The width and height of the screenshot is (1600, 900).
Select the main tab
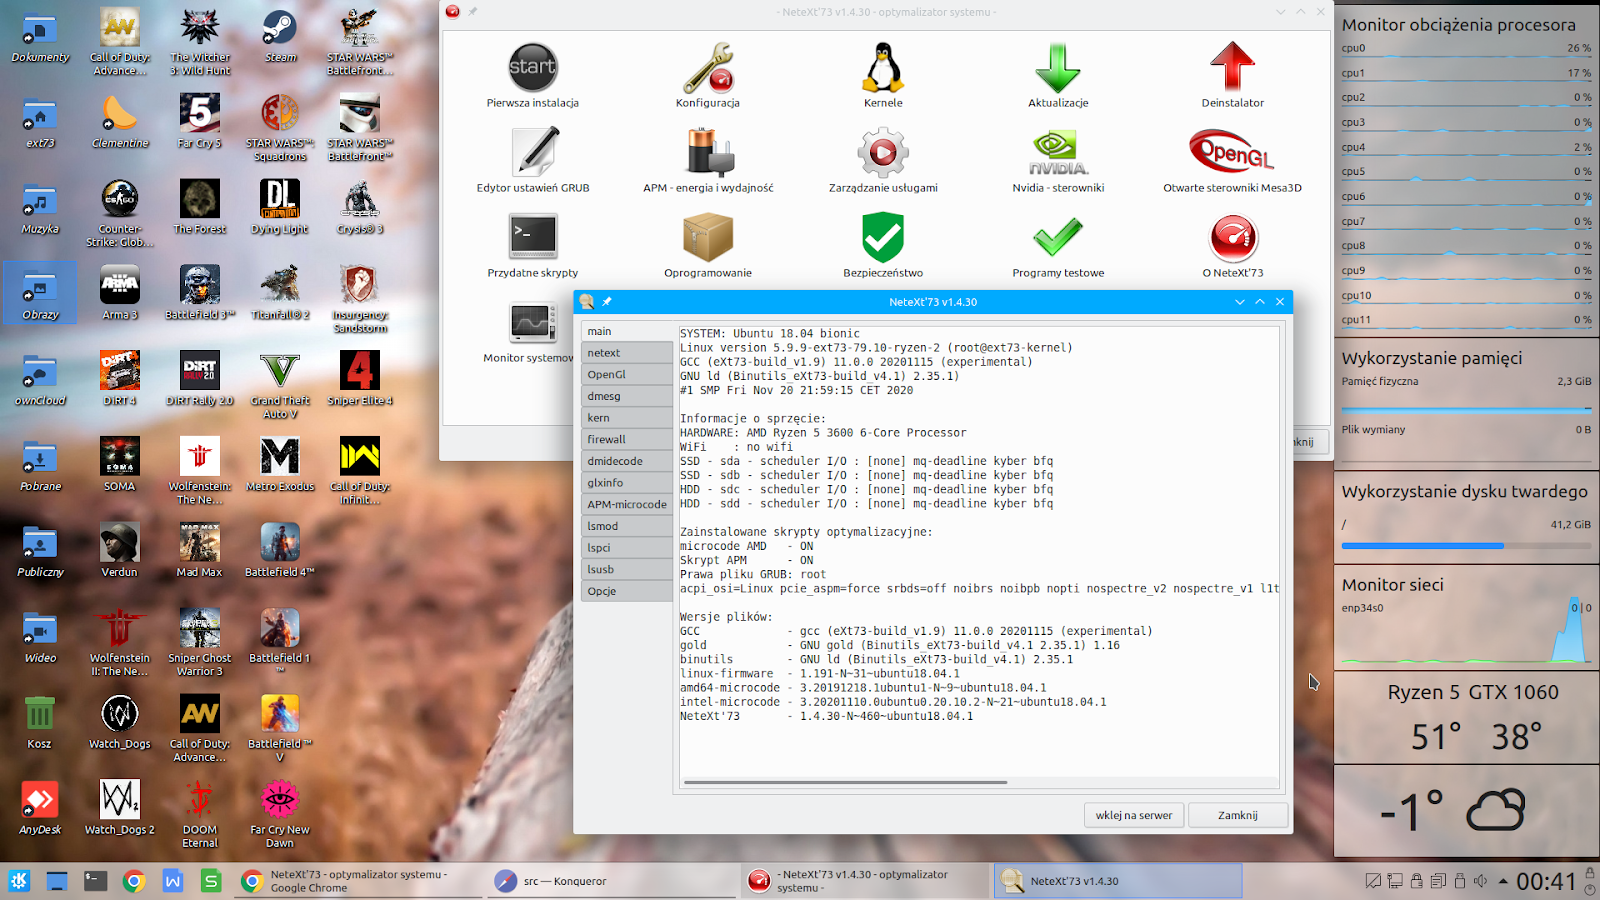click(627, 331)
